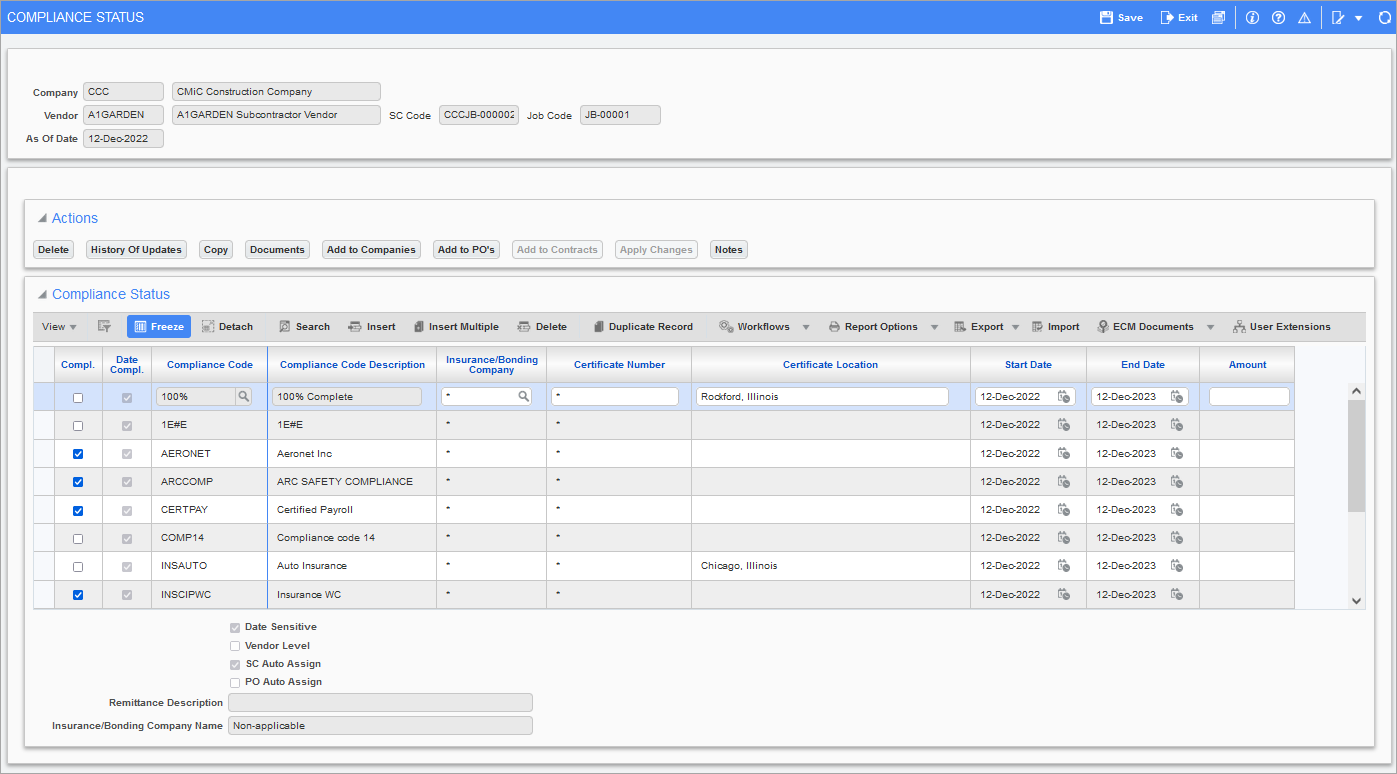Image resolution: width=1397 pixels, height=774 pixels.
Task: Click the Certificate Location field showing Rockford, Illinois
Action: (822, 396)
